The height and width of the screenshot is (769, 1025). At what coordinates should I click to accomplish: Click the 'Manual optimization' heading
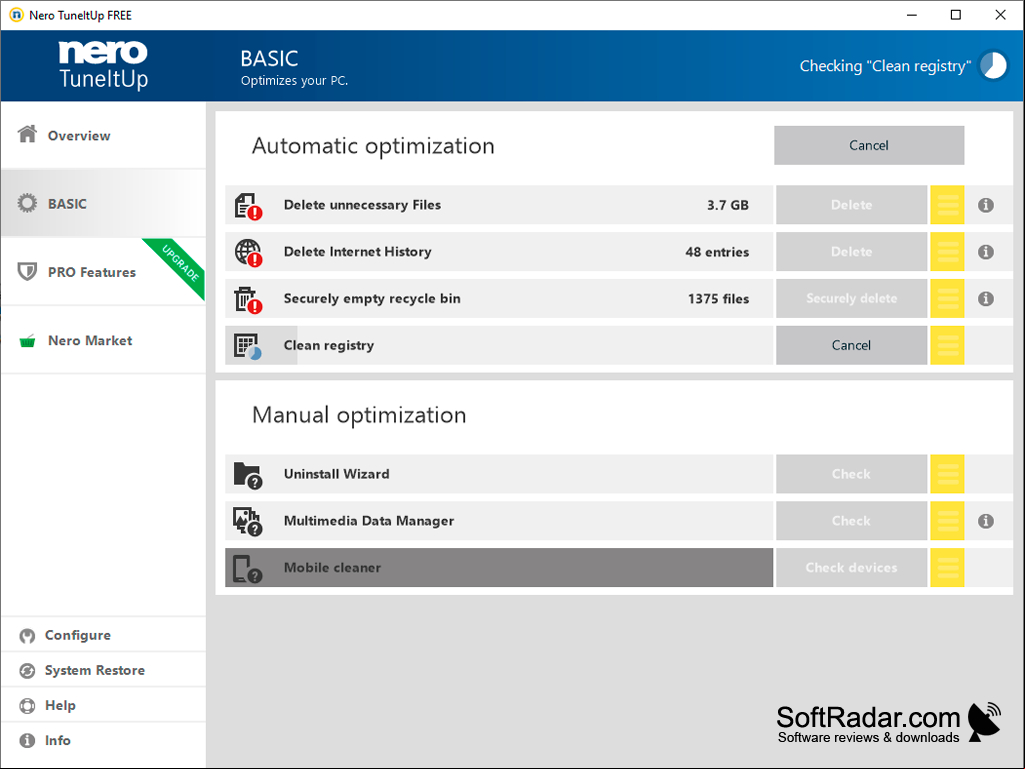(x=360, y=415)
